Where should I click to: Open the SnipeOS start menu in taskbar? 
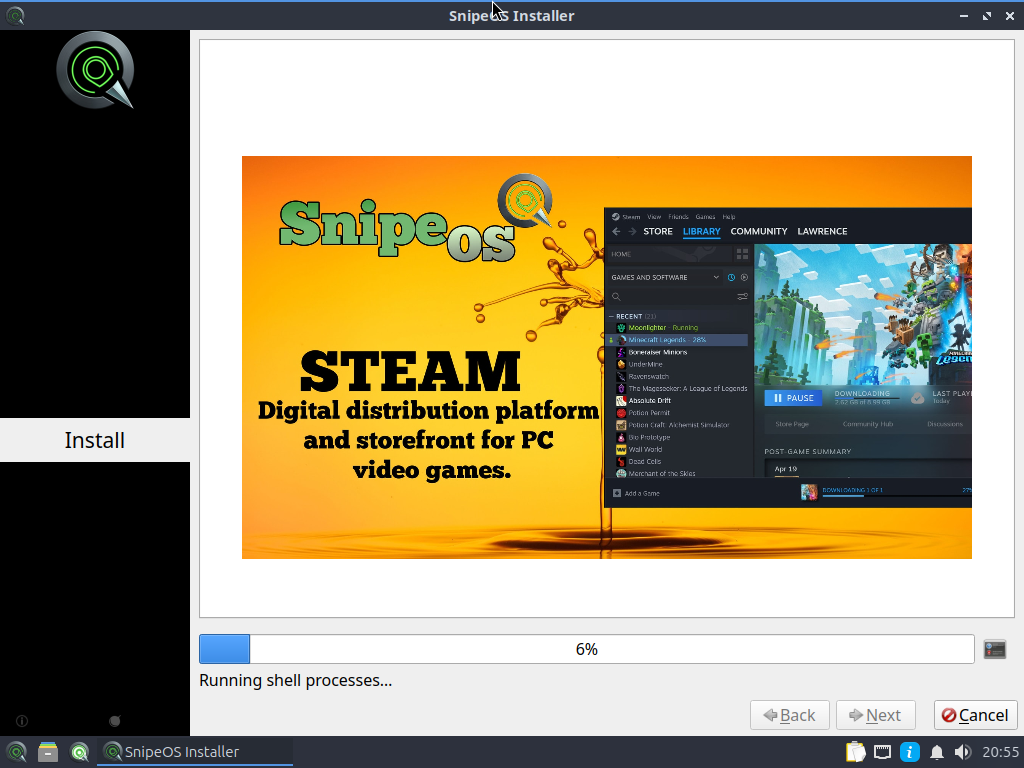[16, 752]
